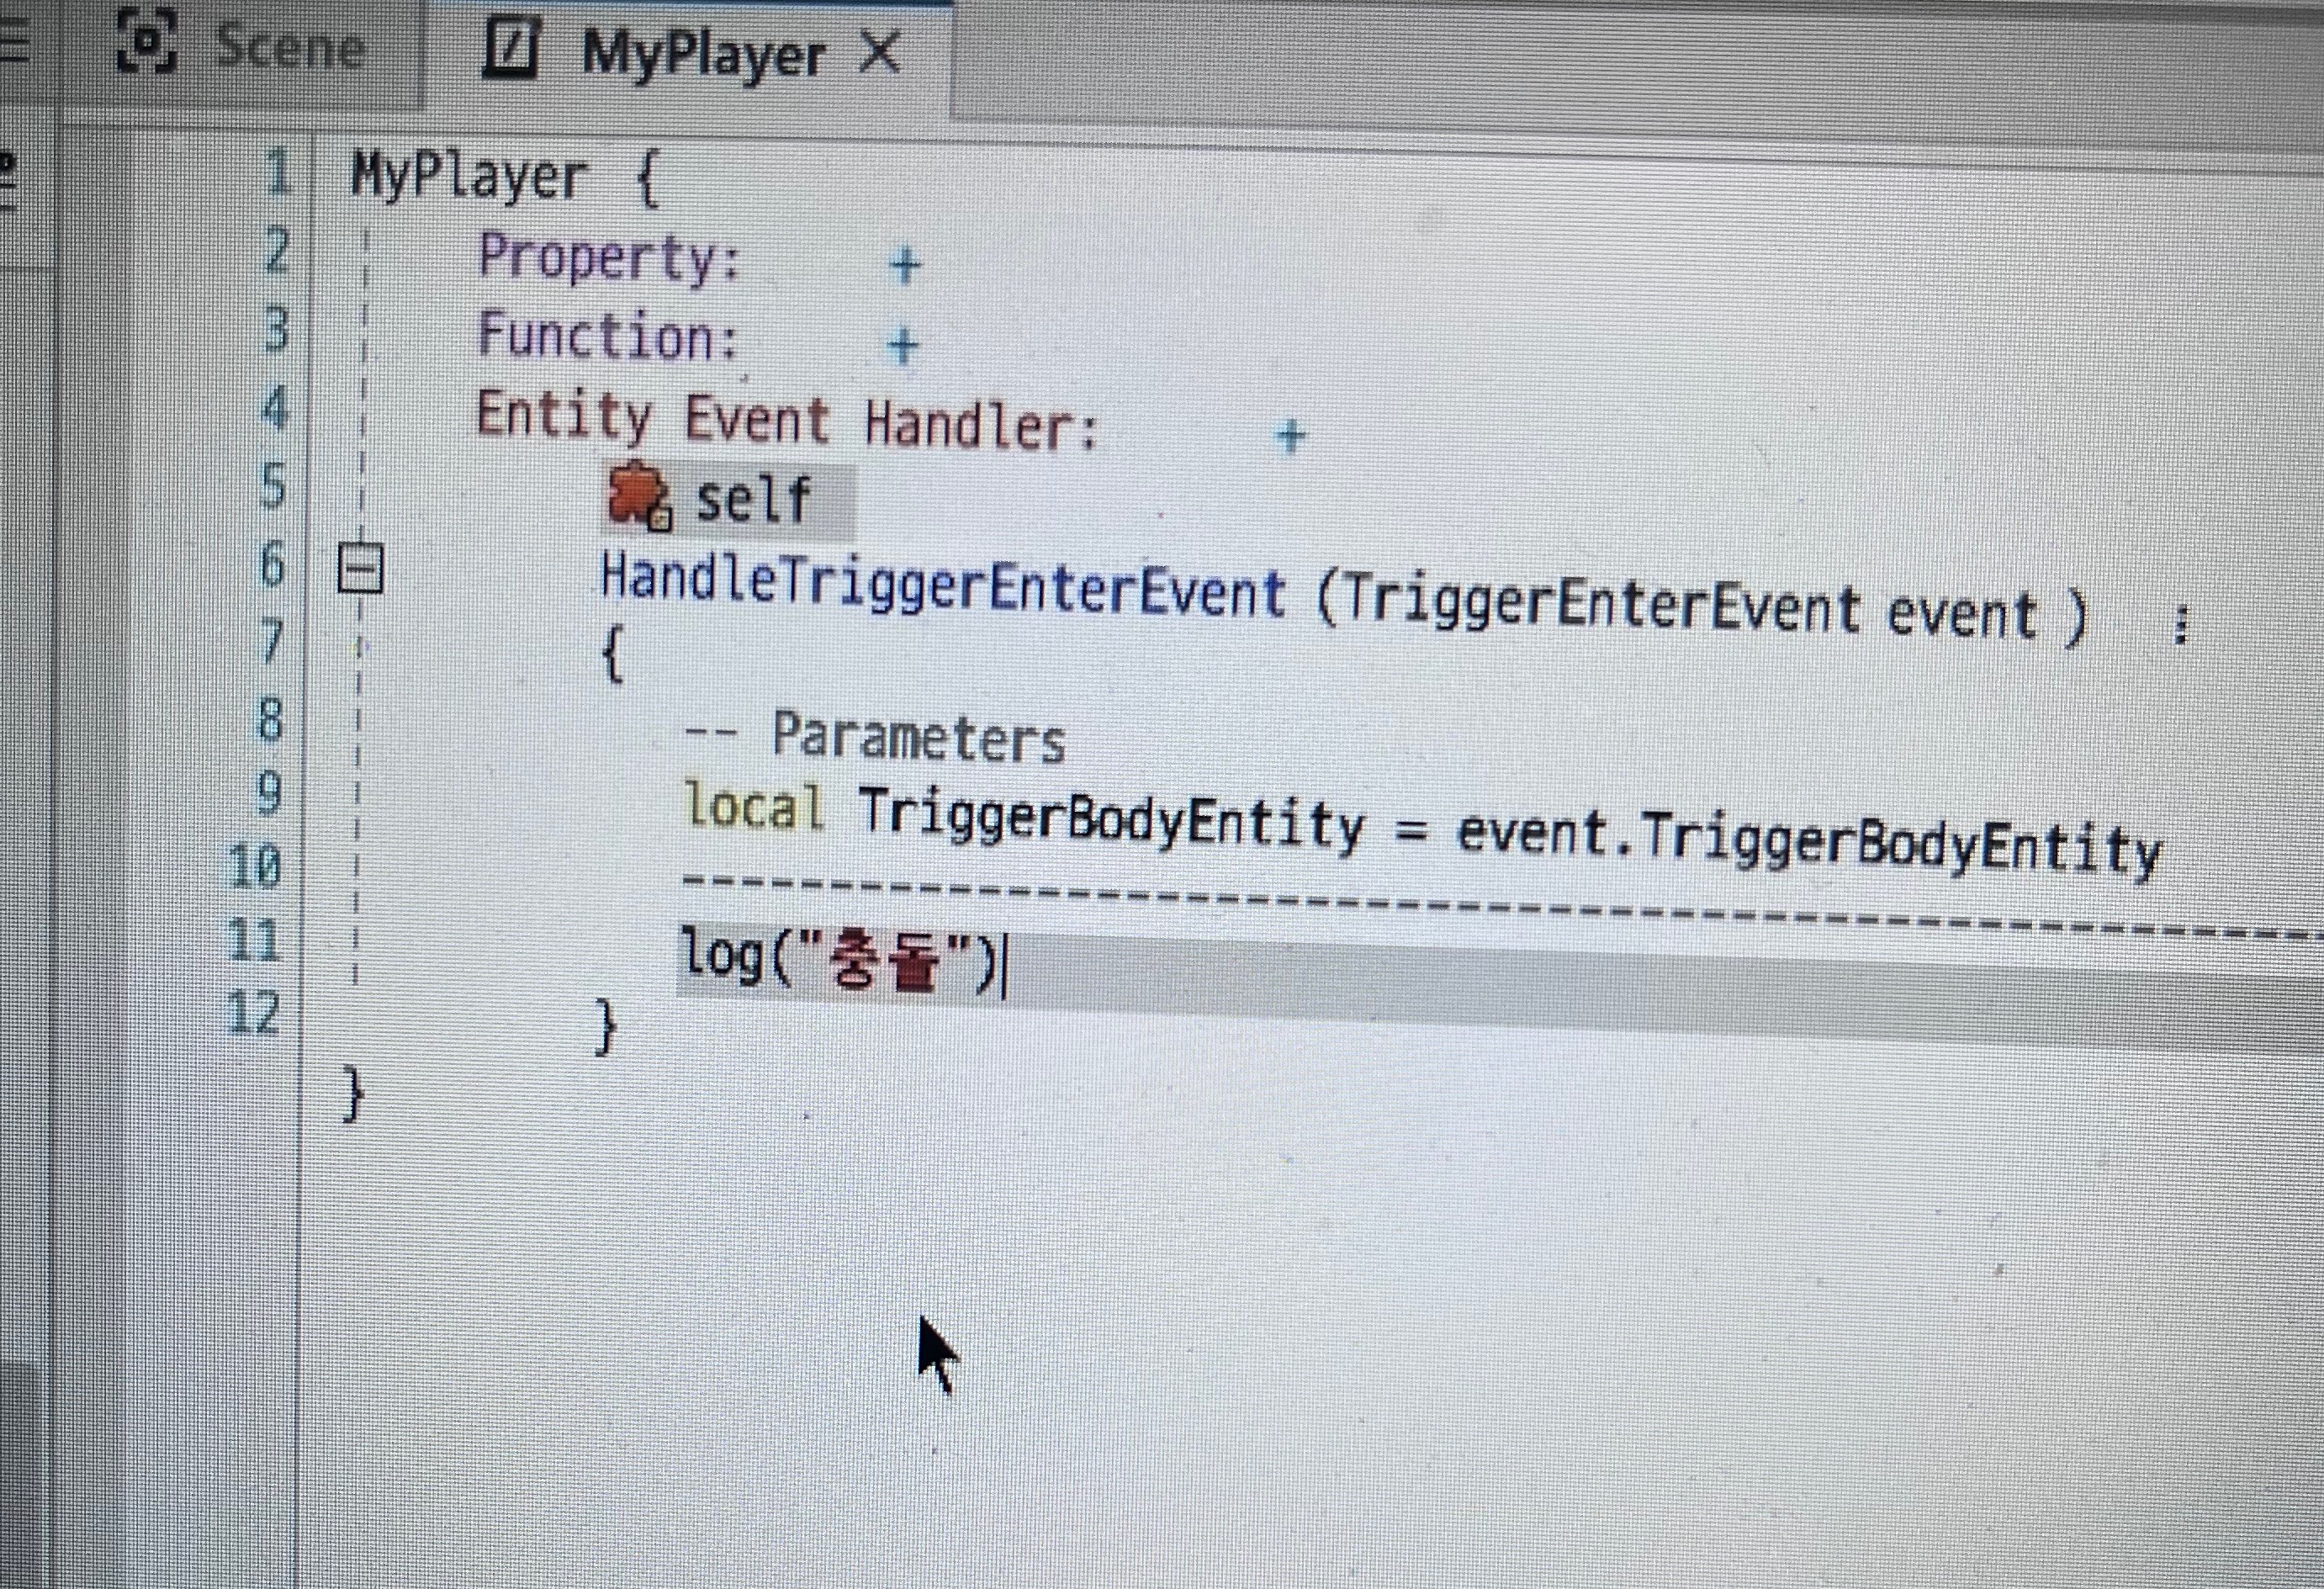
Task: Click the Entity Event Handler label
Action: click(786, 421)
